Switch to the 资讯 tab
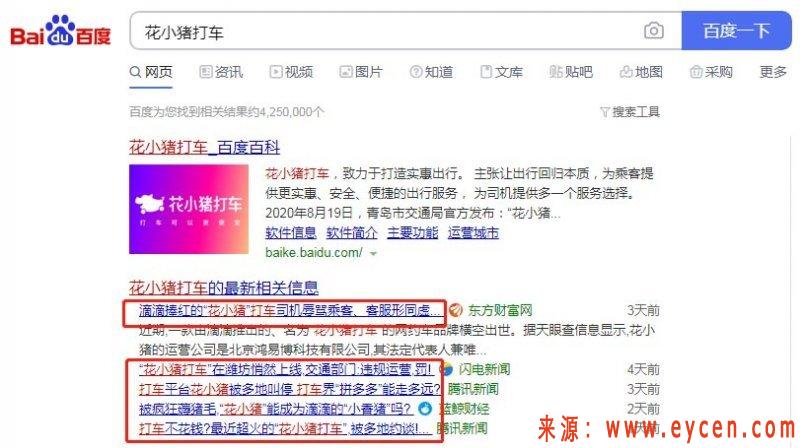The height and width of the screenshot is (448, 800). coord(221,72)
